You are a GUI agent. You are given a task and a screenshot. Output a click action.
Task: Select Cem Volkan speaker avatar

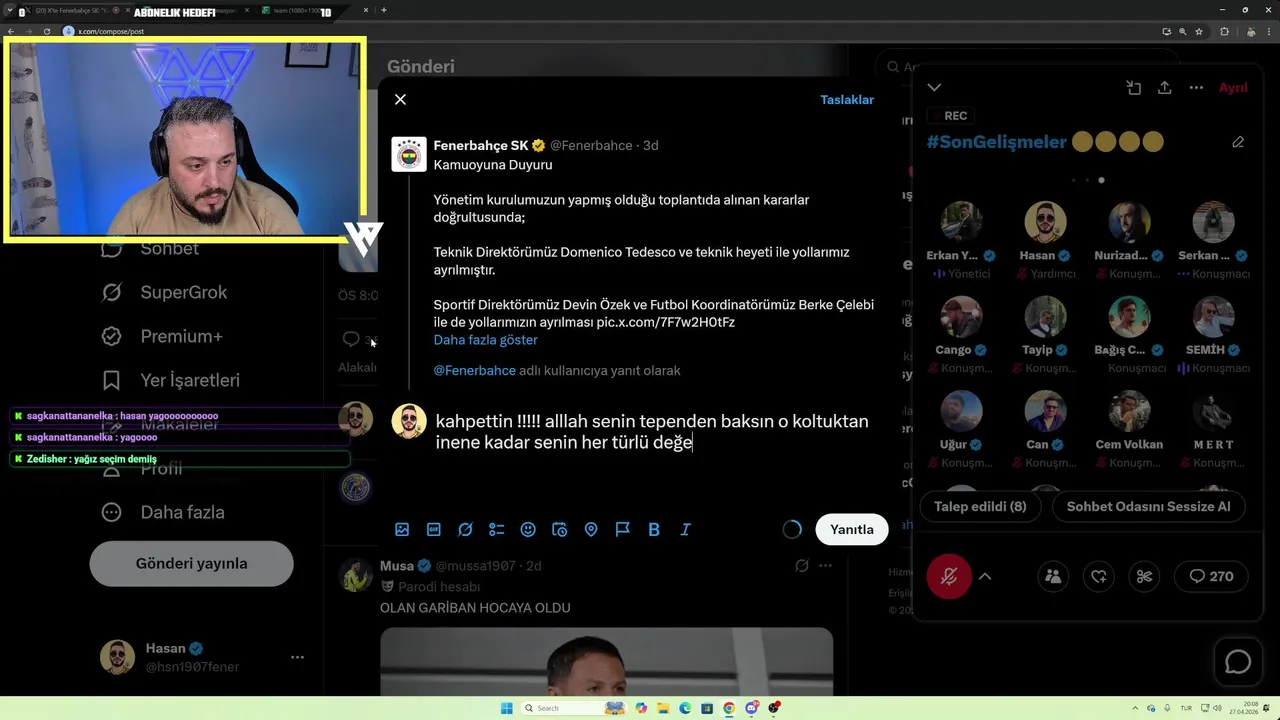tap(1129, 411)
